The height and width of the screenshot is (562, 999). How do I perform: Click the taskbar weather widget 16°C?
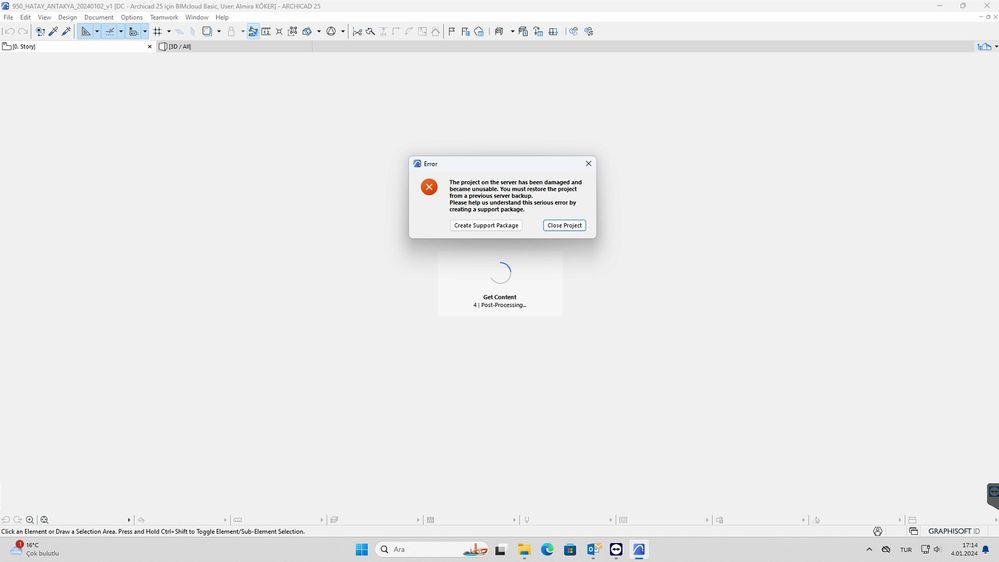coord(35,549)
